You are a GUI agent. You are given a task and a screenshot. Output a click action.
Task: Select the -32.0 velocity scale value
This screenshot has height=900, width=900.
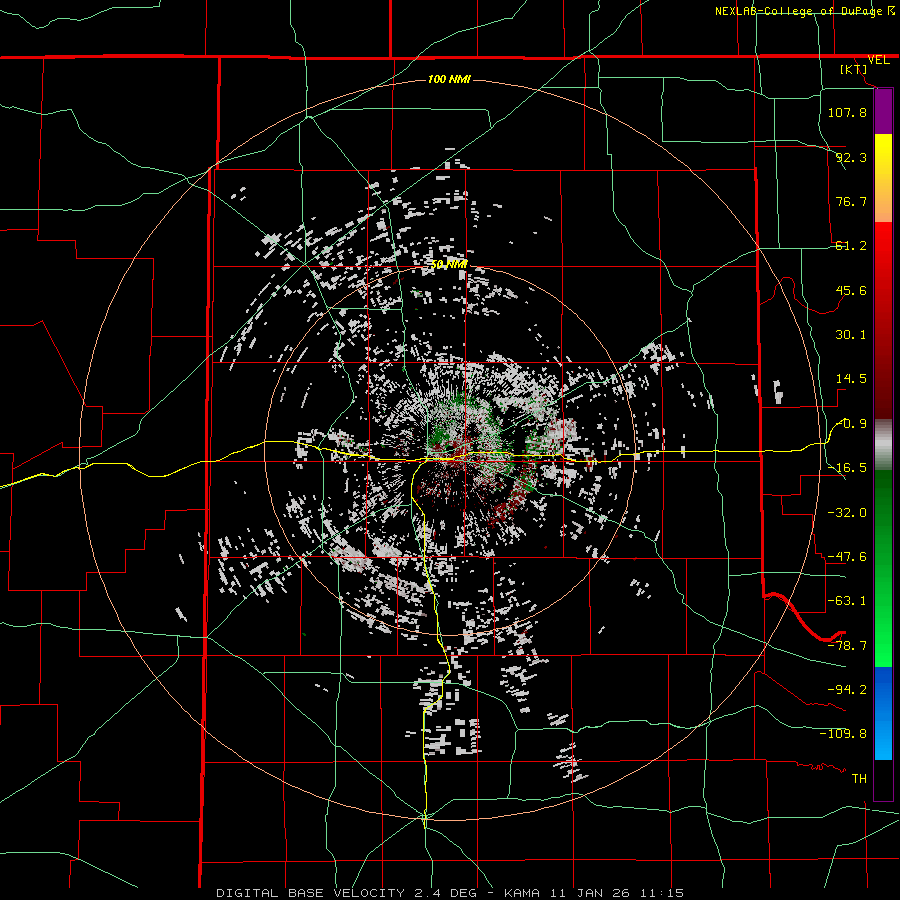[x=847, y=513]
